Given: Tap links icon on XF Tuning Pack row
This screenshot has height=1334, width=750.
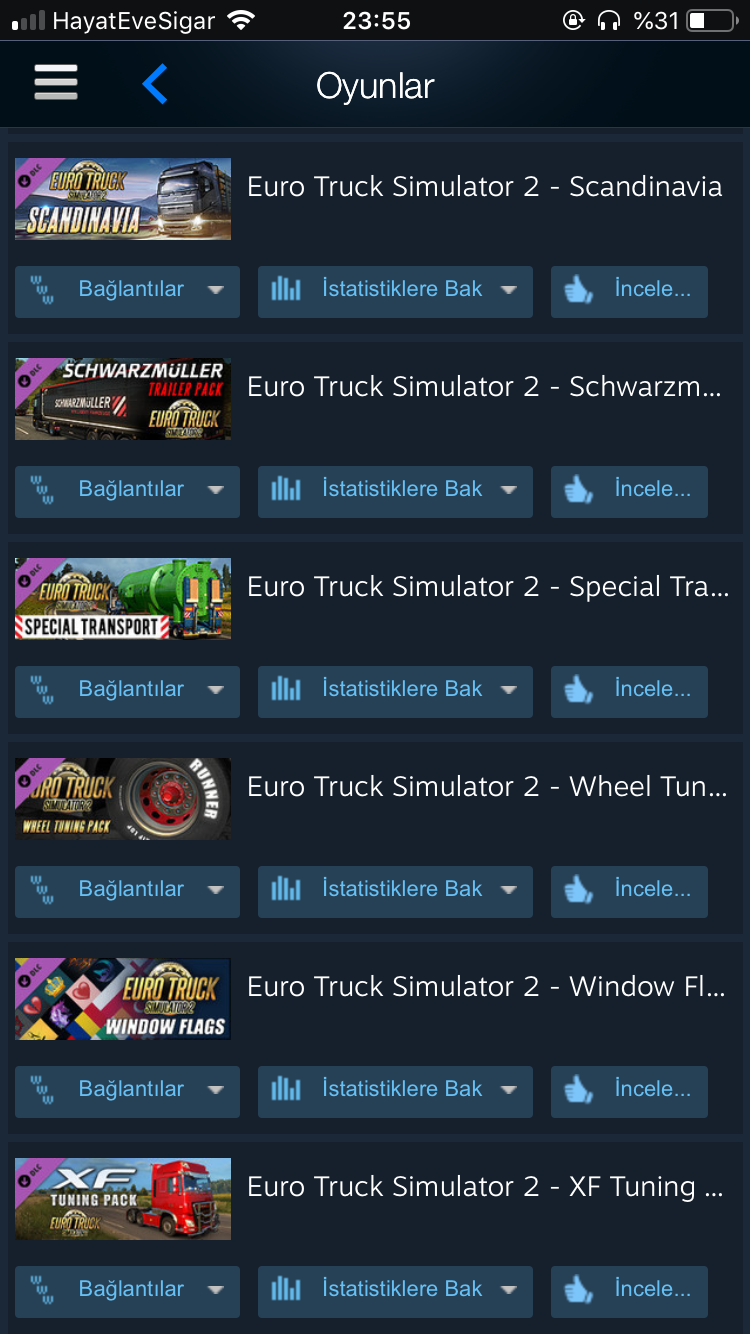Looking at the screenshot, I should click(42, 1290).
